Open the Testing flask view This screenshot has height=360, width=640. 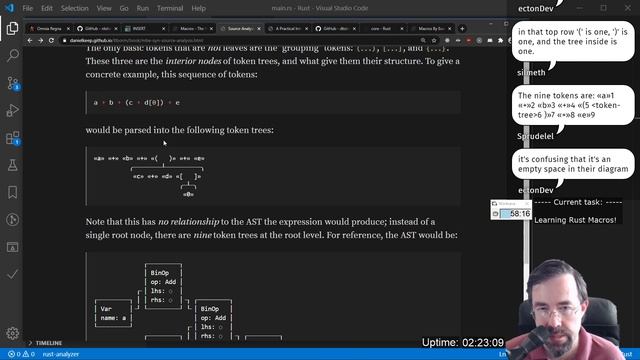coord(12,165)
